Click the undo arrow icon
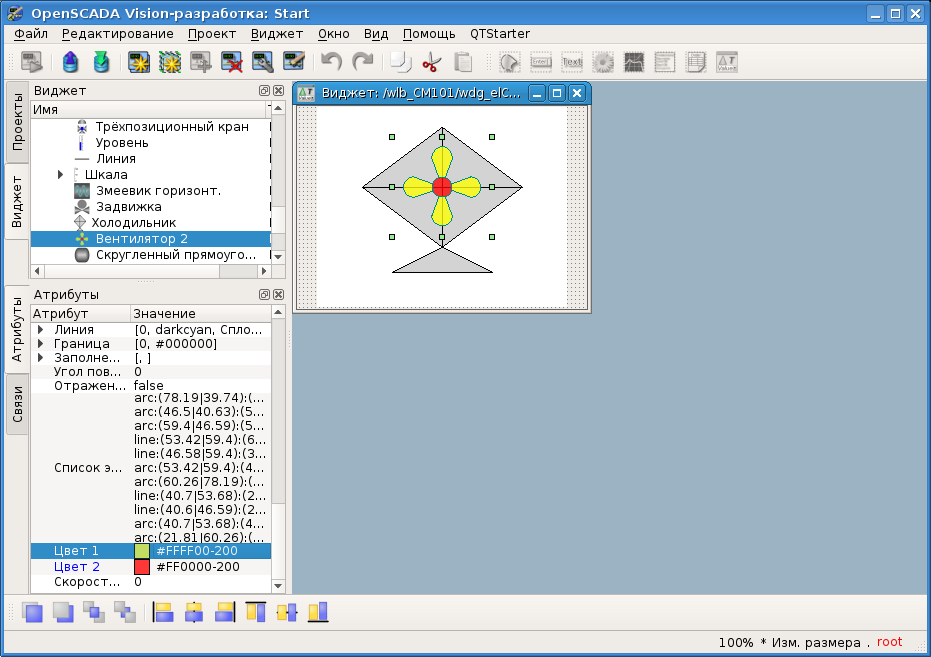Screen dimensions: 931x657 coord(331,63)
